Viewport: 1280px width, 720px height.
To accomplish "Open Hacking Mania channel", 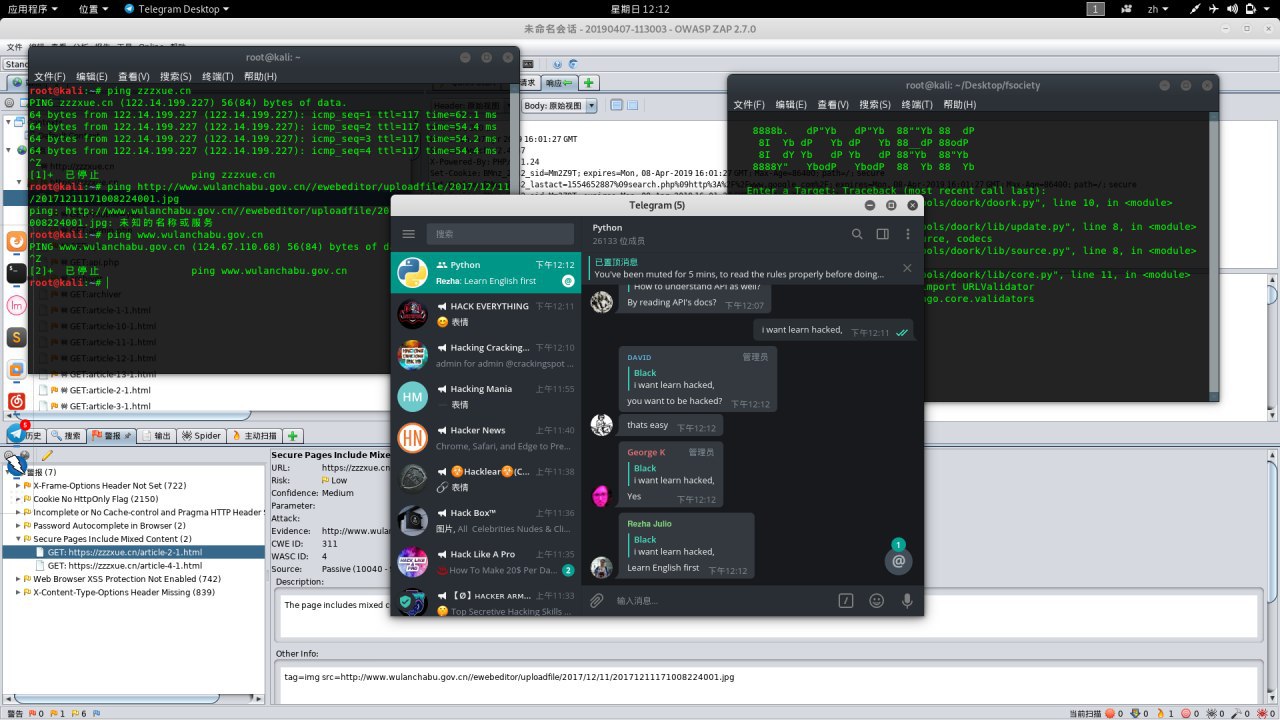I will coord(485,397).
